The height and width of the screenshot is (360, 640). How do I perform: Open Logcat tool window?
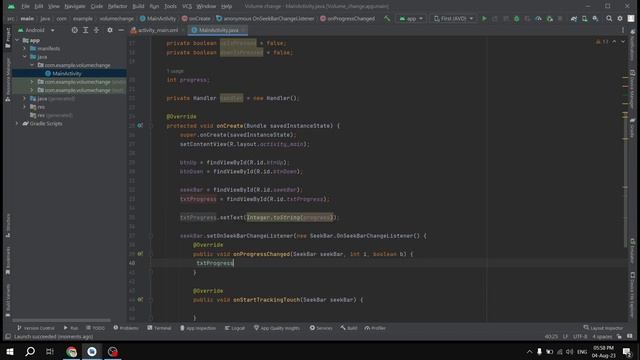click(235, 328)
